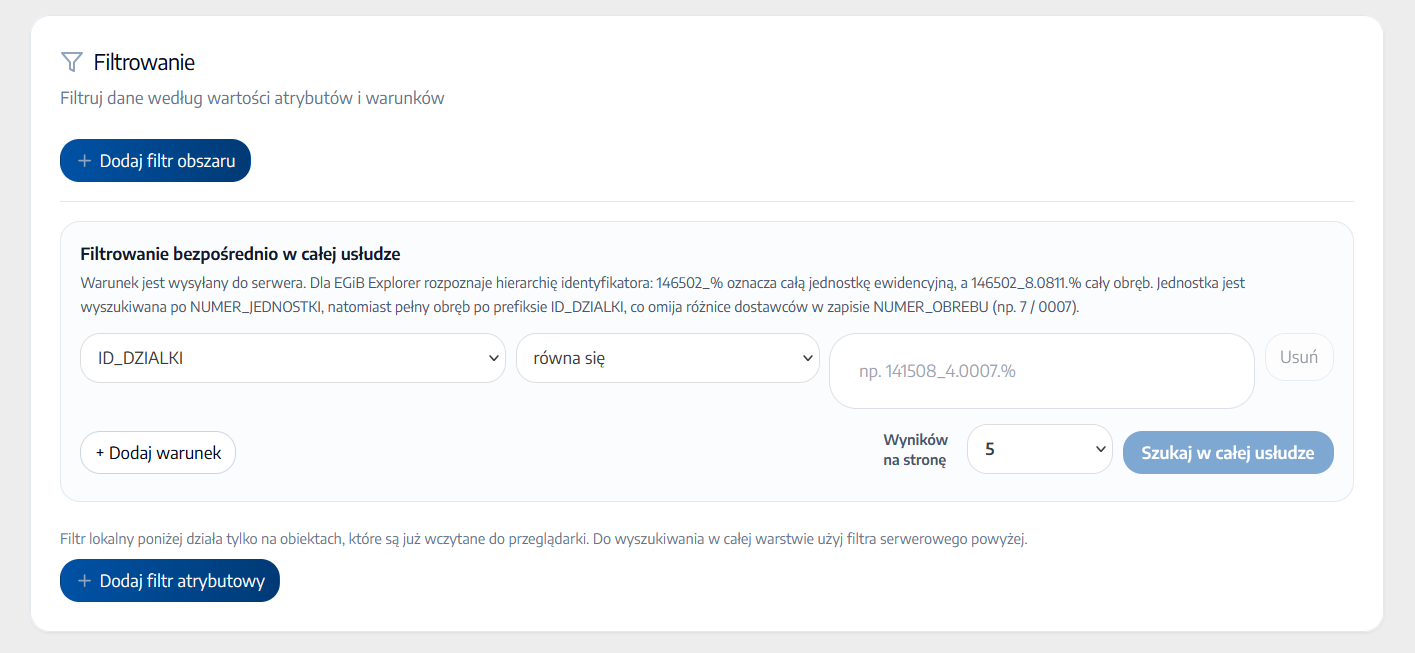
Task: Open the results per page dropdown showing 5
Action: tap(1040, 449)
